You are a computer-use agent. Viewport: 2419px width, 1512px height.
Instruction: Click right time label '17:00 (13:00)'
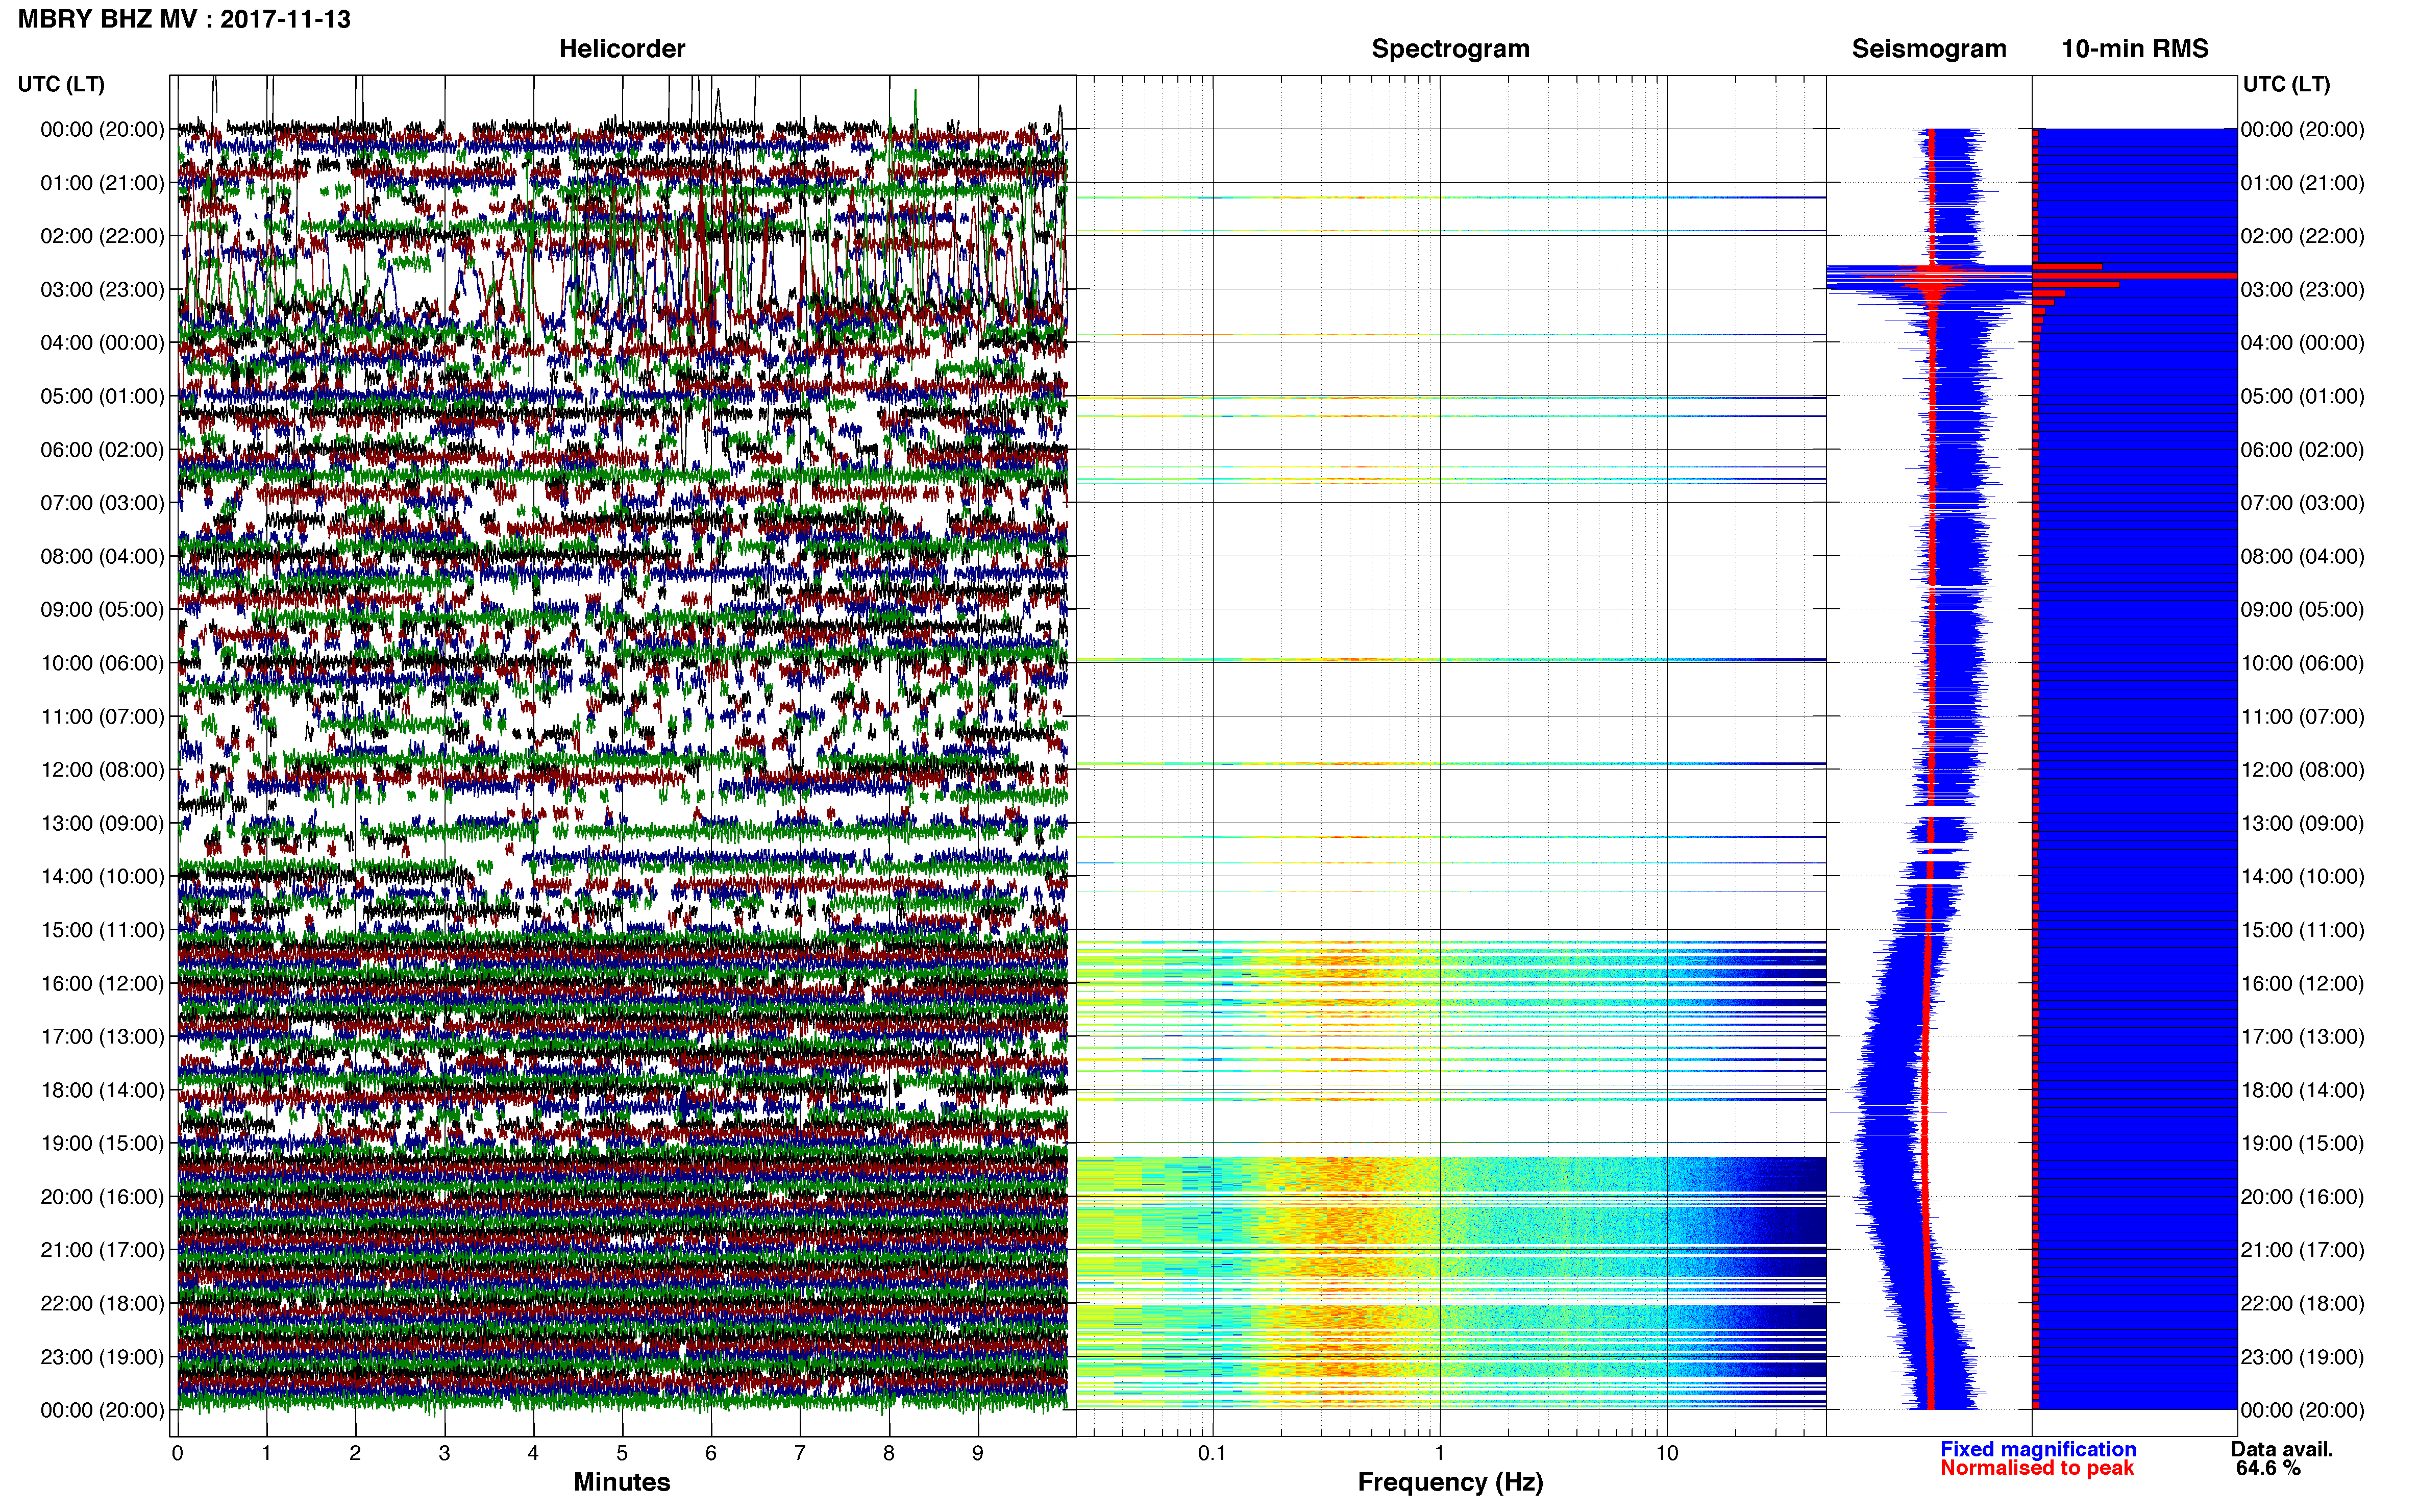[2303, 1037]
